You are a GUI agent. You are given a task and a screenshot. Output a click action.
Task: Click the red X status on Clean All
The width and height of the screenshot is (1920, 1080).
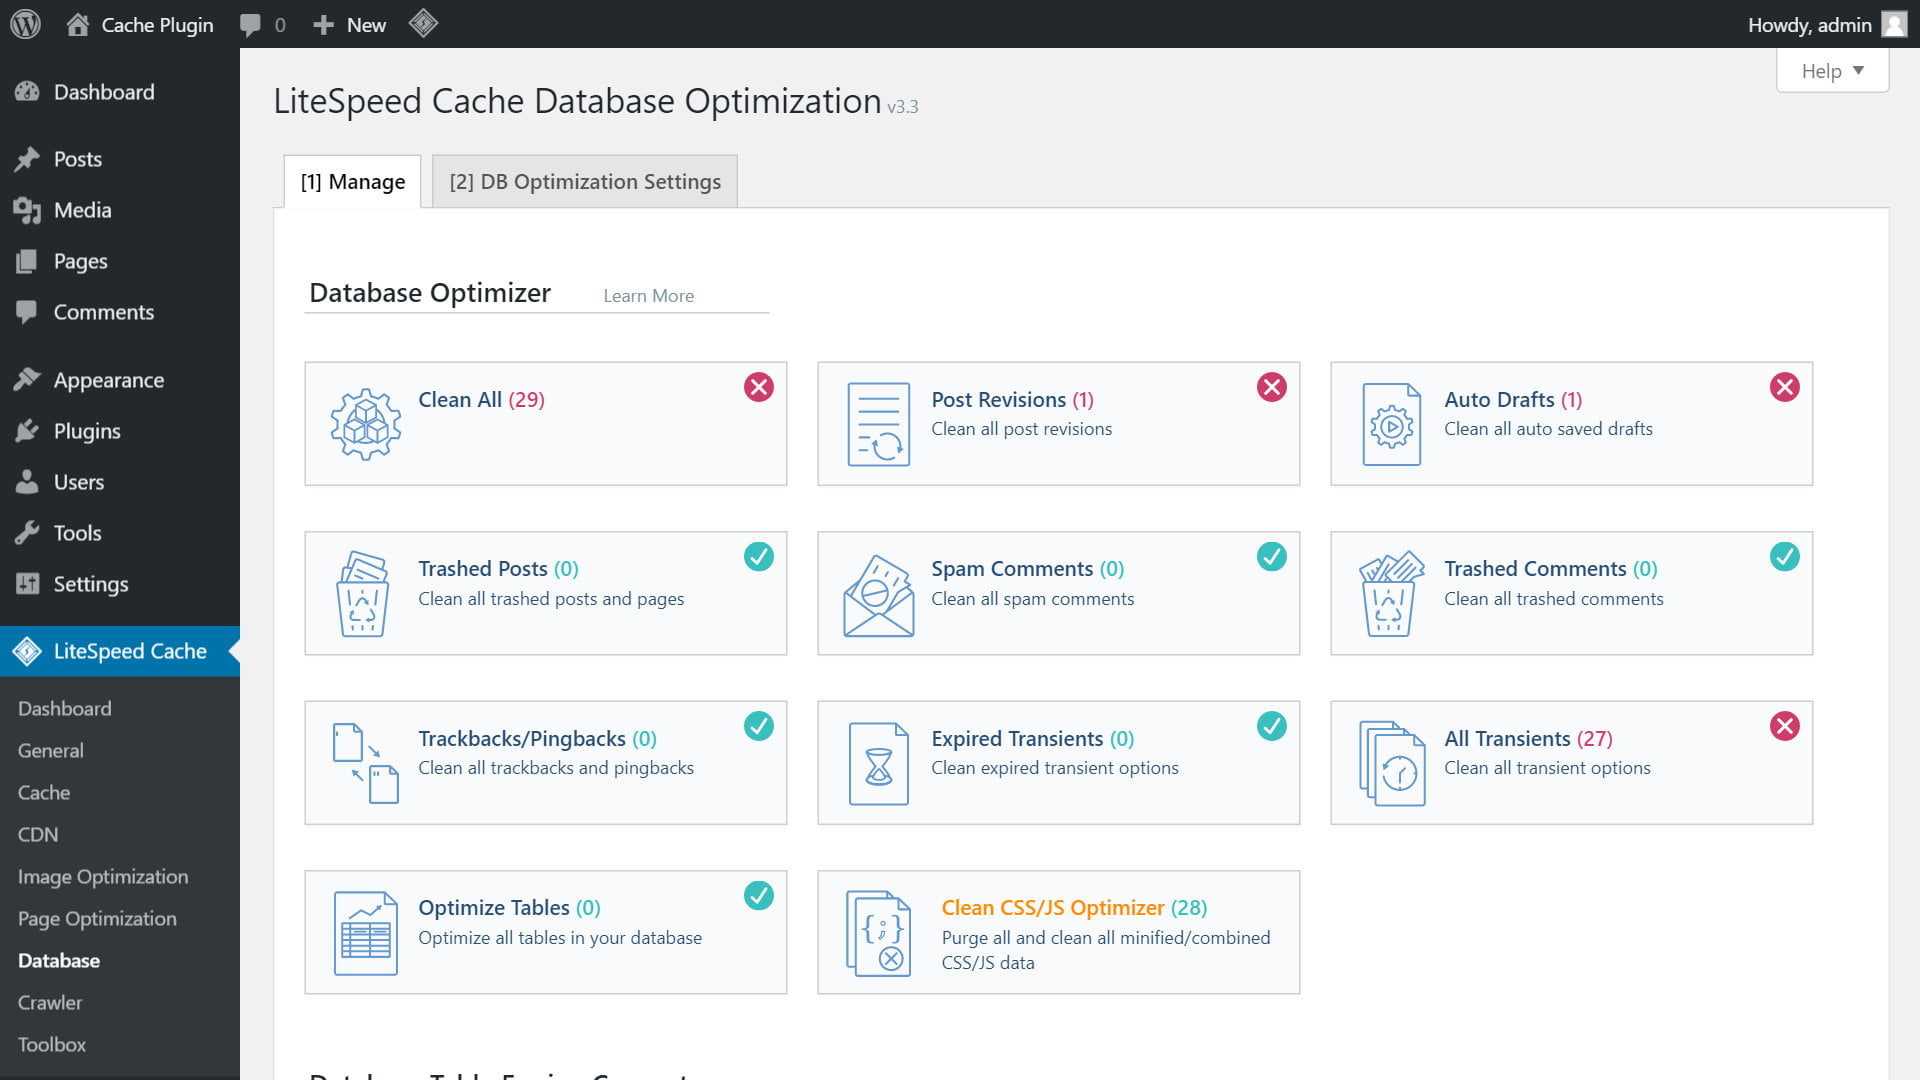click(759, 387)
